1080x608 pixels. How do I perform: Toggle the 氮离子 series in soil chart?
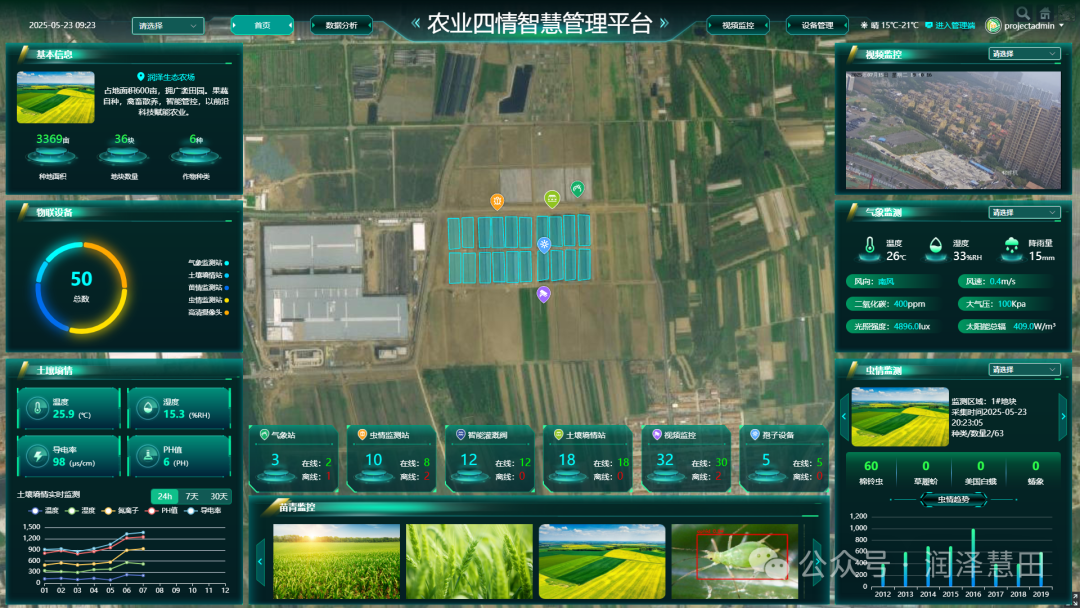[121, 511]
